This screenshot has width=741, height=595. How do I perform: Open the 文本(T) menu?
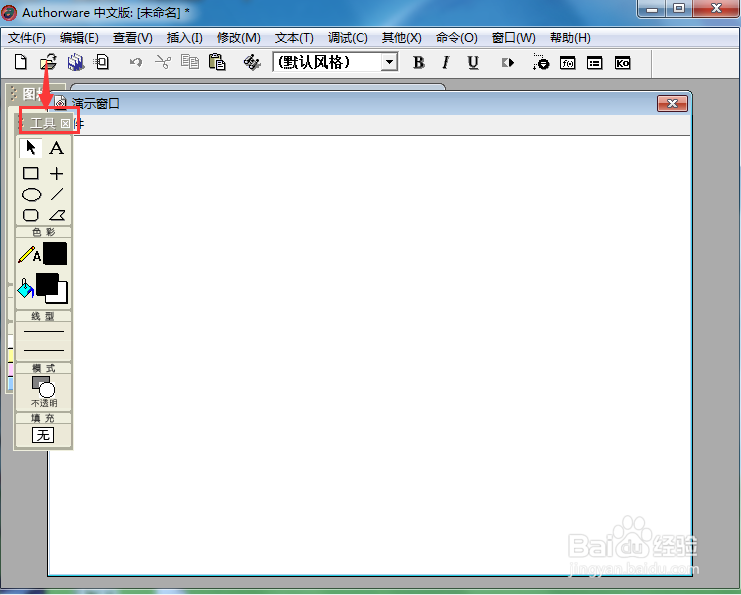pyautogui.click(x=294, y=38)
